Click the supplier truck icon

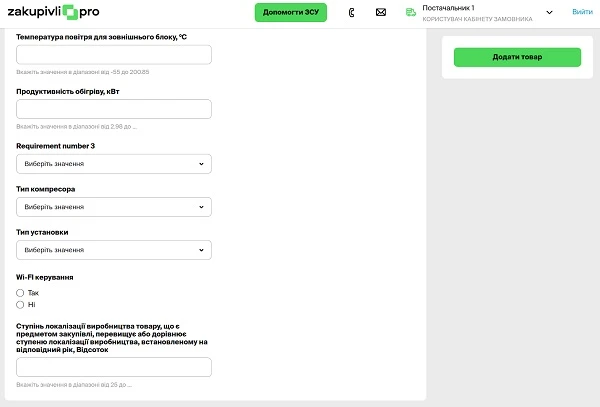(411, 12)
